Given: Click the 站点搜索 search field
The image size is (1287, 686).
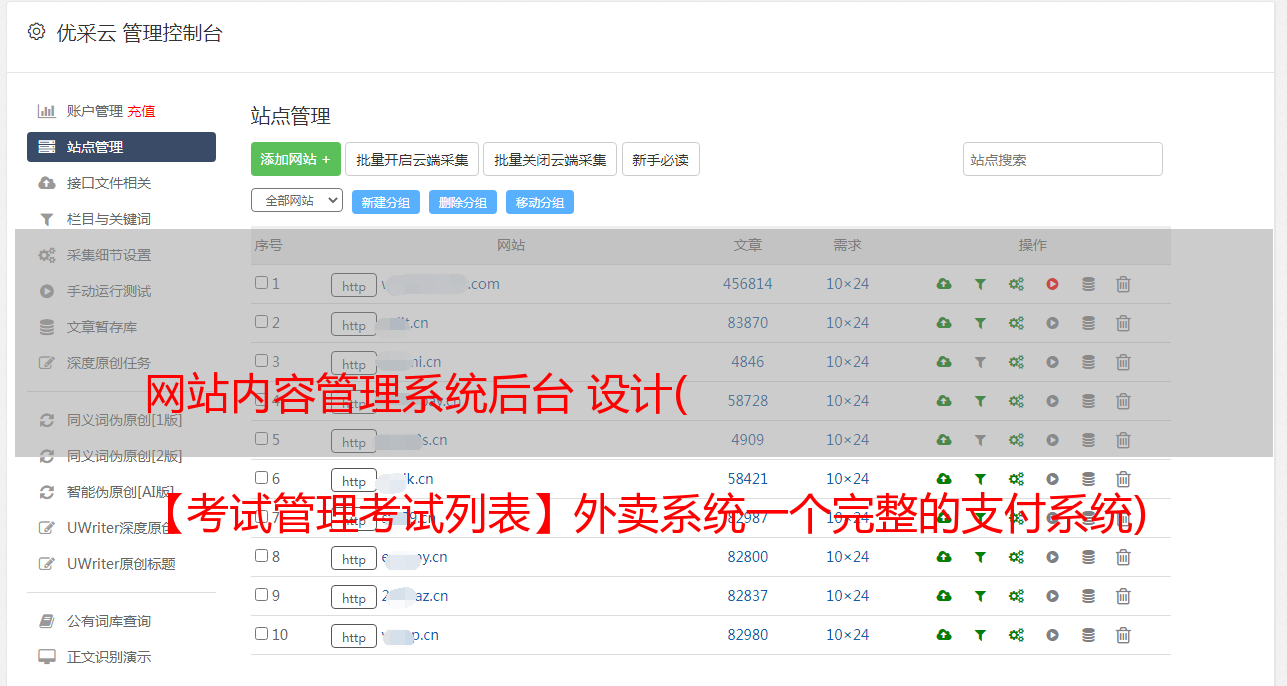Looking at the screenshot, I should [x=1062, y=159].
